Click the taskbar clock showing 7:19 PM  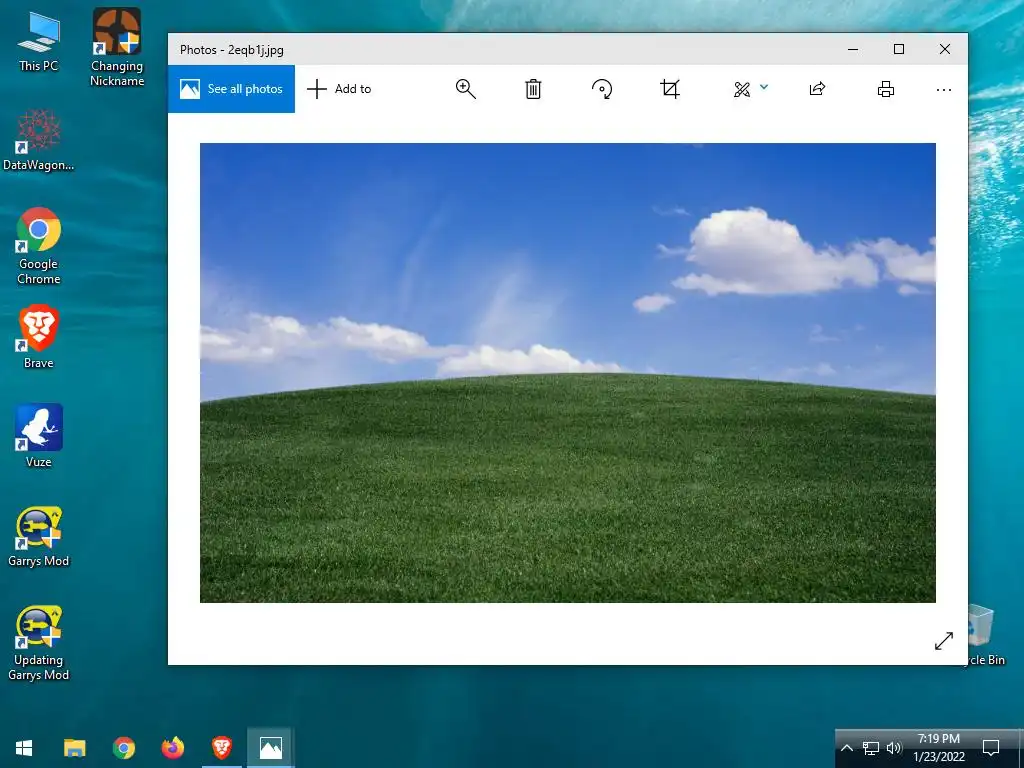pyautogui.click(x=939, y=748)
